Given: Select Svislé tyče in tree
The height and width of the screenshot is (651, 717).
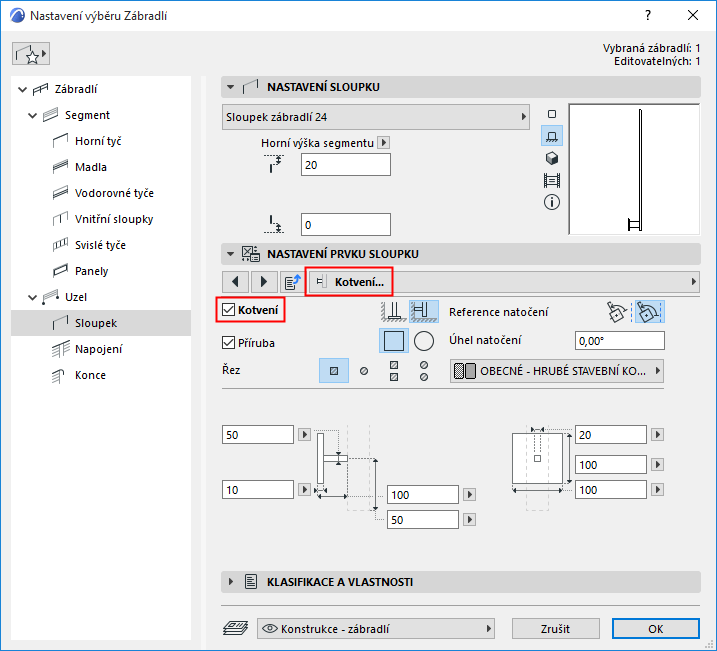Looking at the screenshot, I should coord(100,245).
